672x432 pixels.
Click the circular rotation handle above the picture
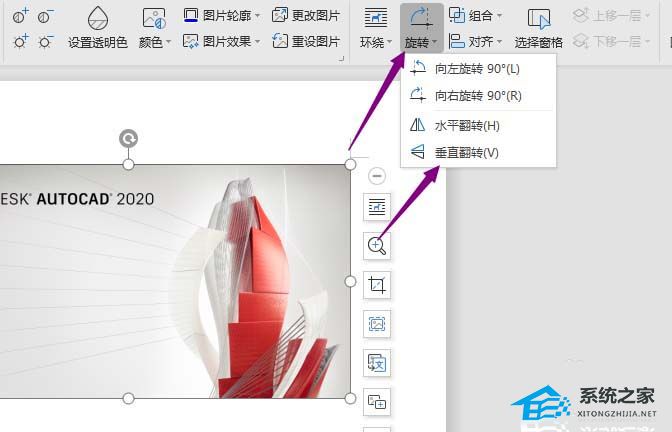[128, 138]
